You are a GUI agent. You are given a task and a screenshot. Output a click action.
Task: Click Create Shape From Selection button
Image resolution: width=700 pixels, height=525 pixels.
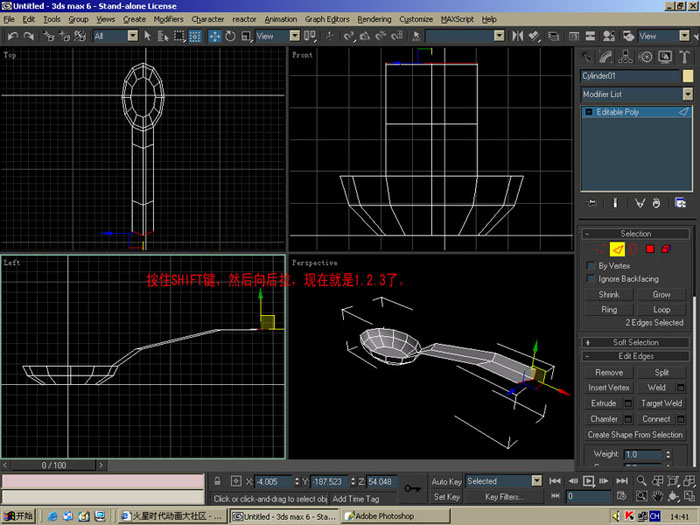click(x=635, y=435)
